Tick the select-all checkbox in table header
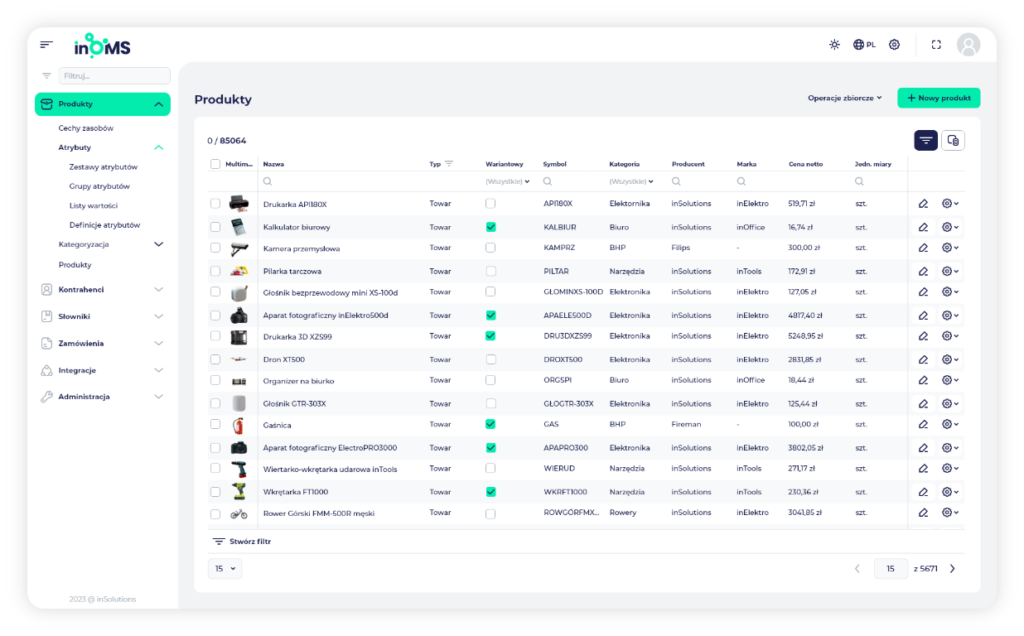The image size is (1024, 636). (215, 164)
